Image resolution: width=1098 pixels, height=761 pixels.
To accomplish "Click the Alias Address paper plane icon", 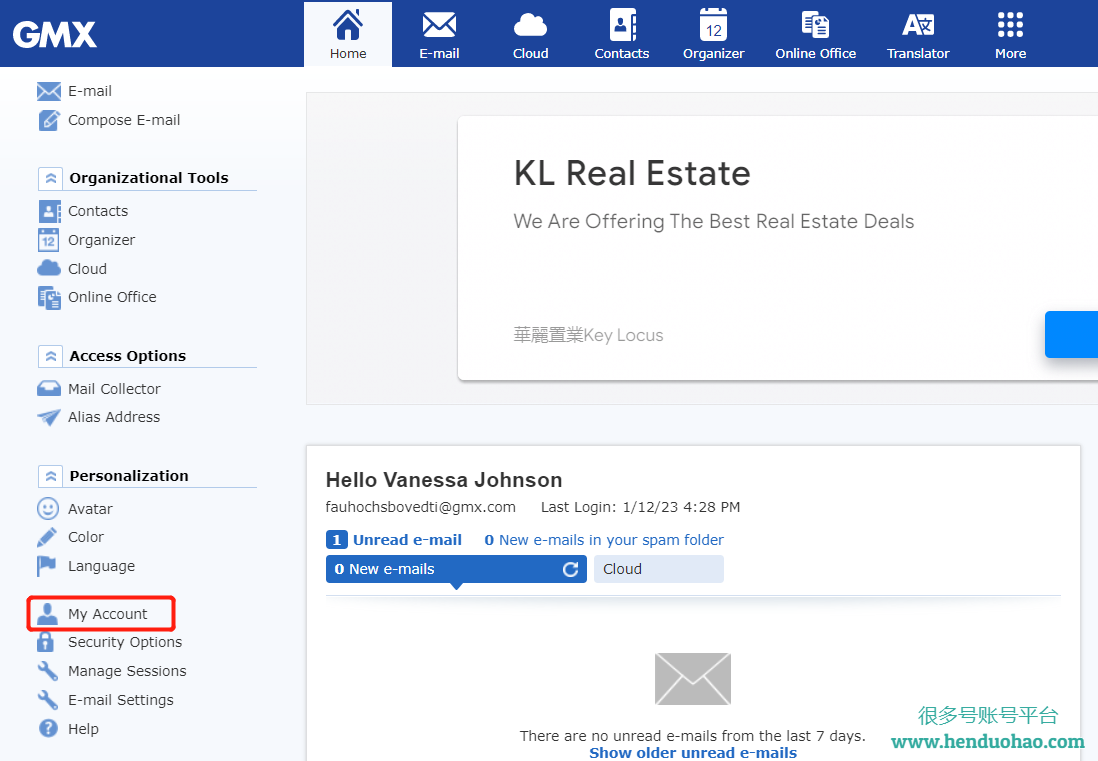I will coord(48,417).
